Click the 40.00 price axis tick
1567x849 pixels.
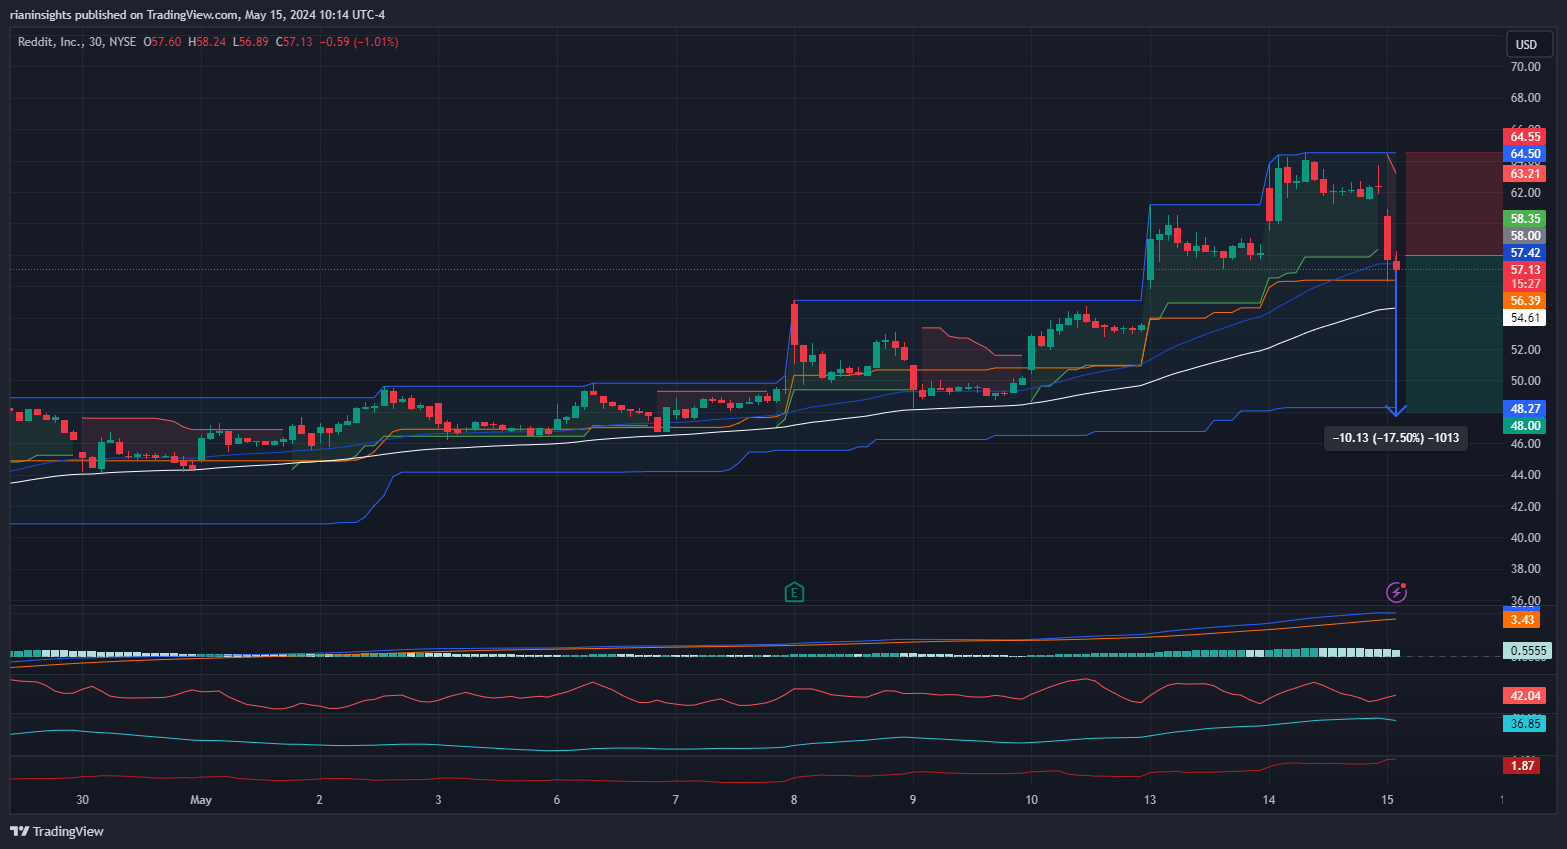tap(1525, 538)
